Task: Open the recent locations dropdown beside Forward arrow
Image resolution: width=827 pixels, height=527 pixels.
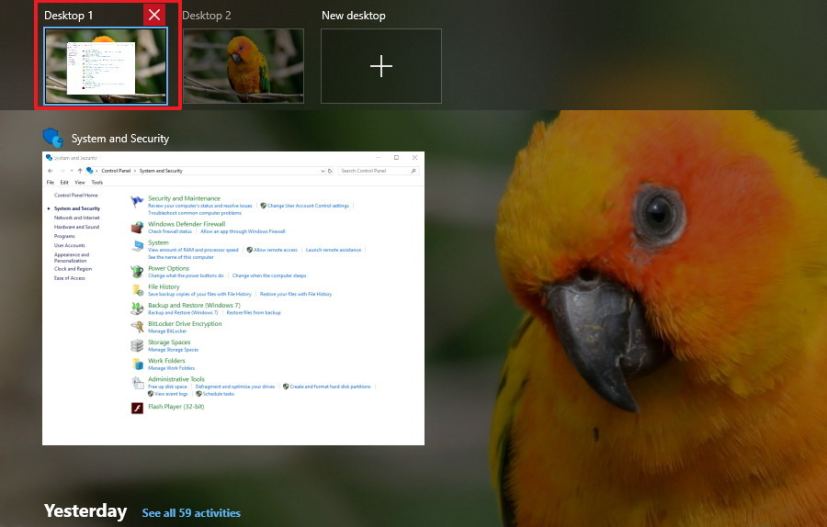Action: (72, 171)
